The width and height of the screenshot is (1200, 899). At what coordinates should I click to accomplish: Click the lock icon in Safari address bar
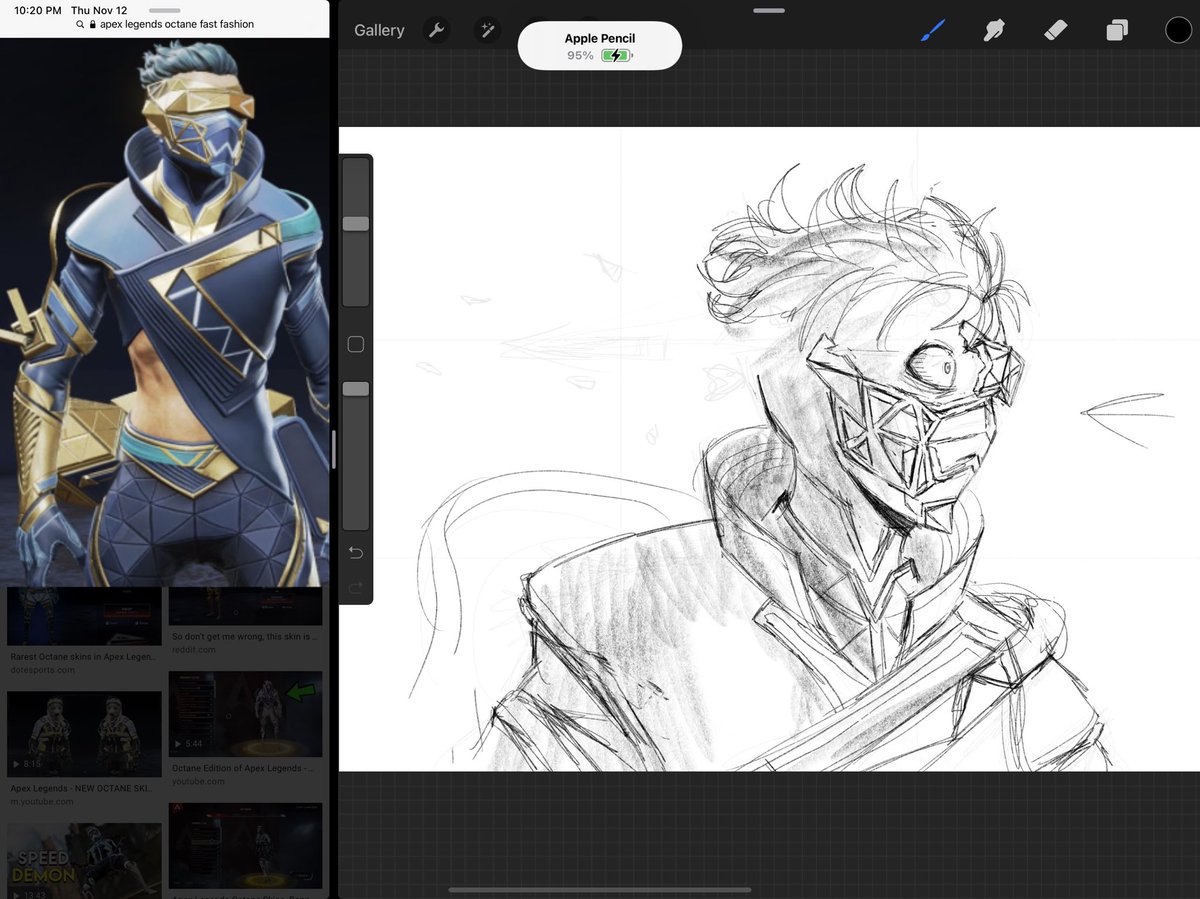(x=92, y=24)
